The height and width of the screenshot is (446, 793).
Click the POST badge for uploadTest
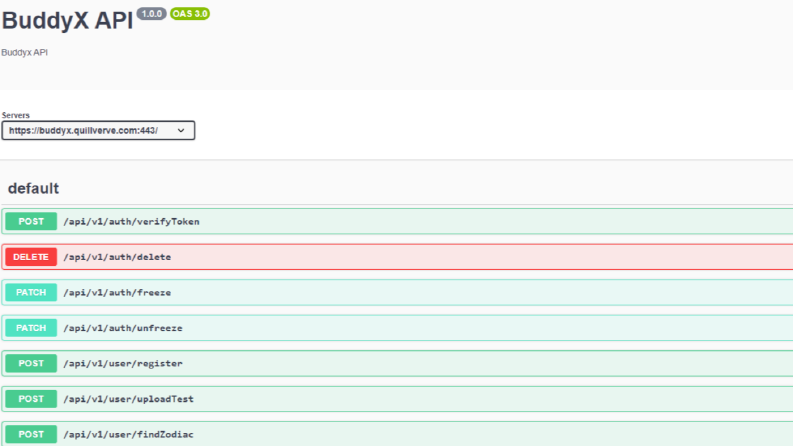coord(31,398)
